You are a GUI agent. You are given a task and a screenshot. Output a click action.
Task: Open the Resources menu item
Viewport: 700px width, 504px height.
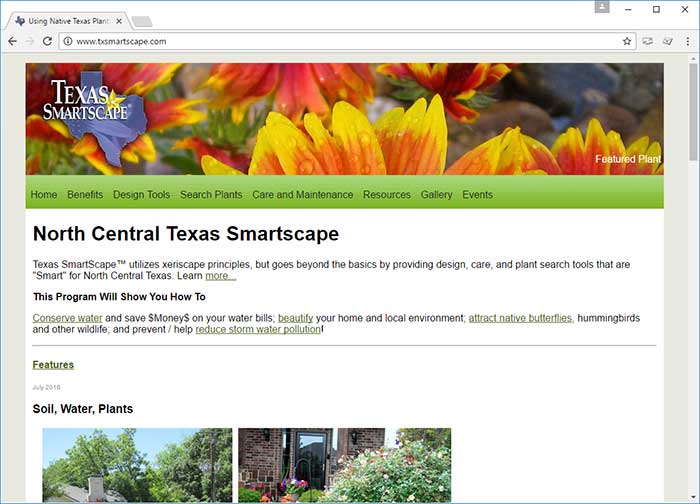click(x=387, y=195)
